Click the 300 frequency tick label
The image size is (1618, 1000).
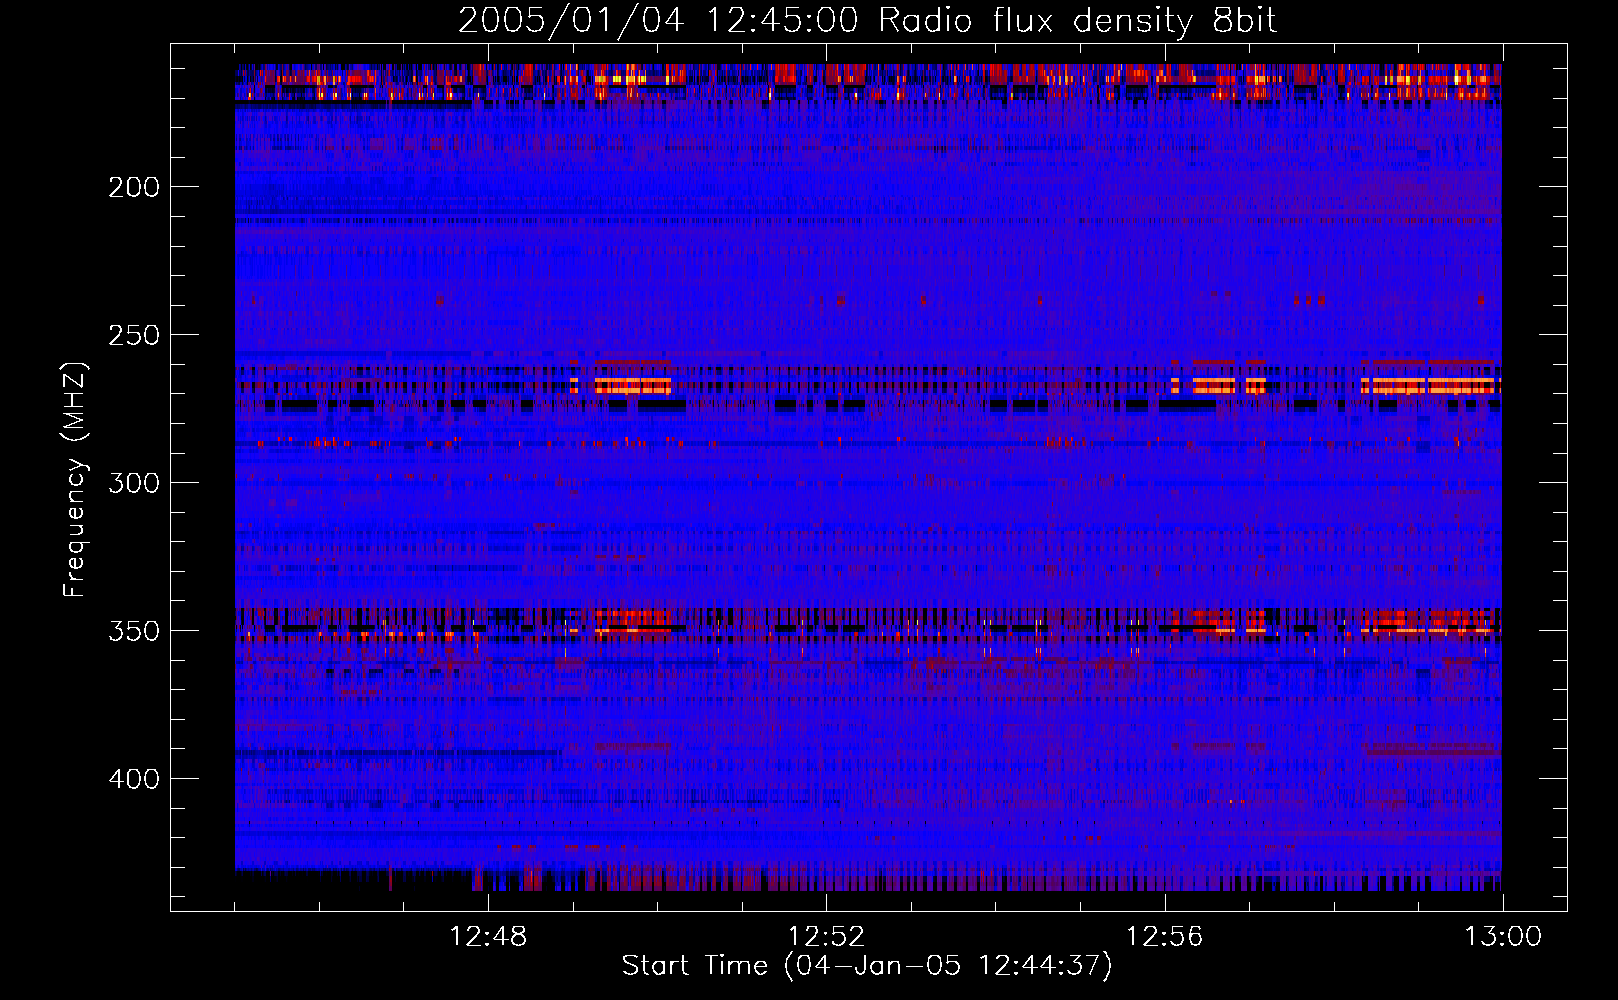tap(134, 483)
